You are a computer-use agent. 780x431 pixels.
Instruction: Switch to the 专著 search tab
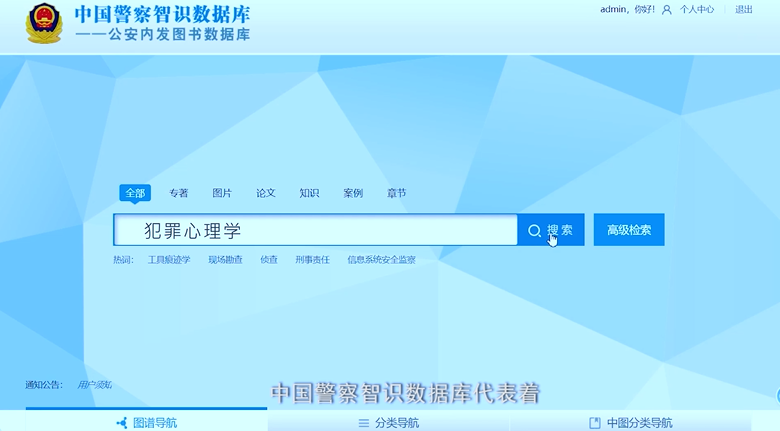click(178, 193)
